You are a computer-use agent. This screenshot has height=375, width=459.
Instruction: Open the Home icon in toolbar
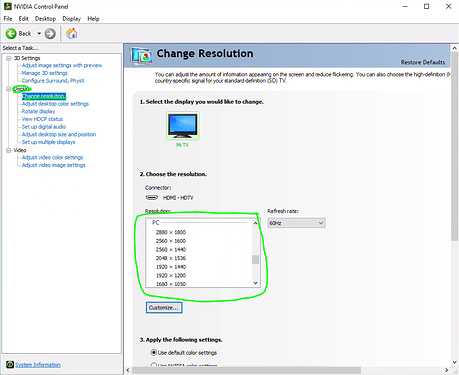pos(71,33)
